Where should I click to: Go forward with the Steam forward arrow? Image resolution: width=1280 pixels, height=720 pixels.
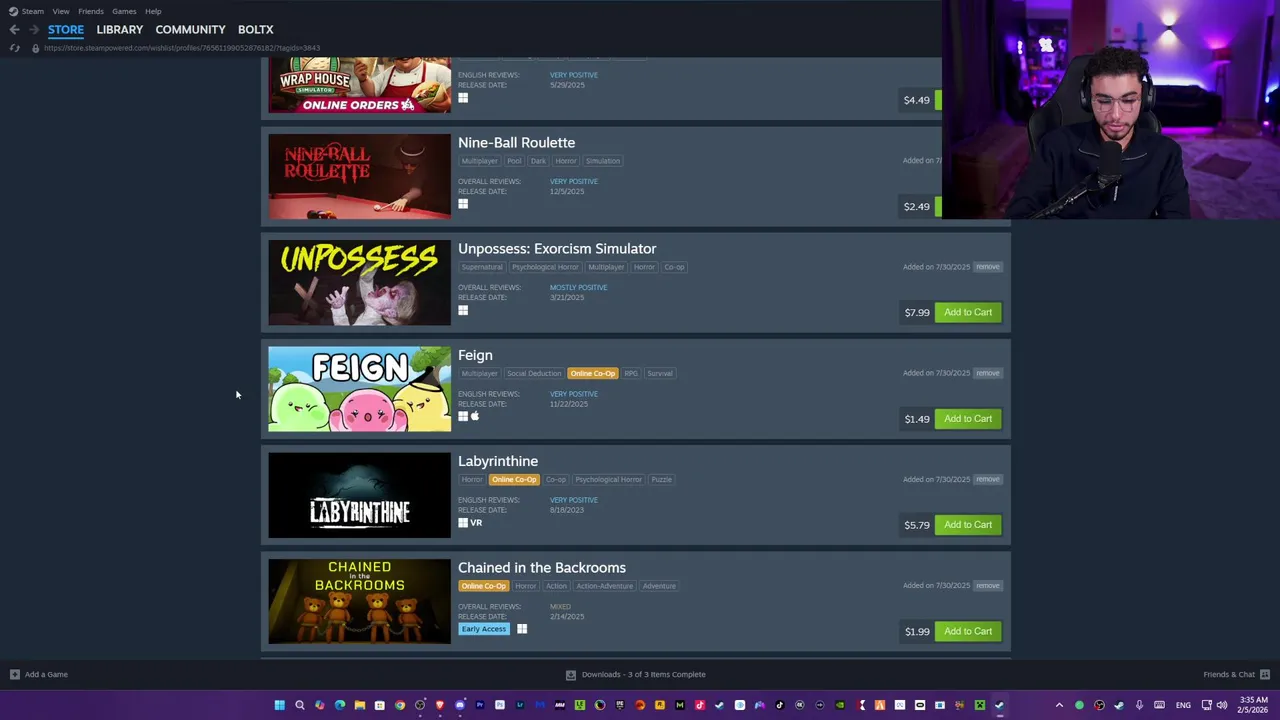tap(33, 29)
